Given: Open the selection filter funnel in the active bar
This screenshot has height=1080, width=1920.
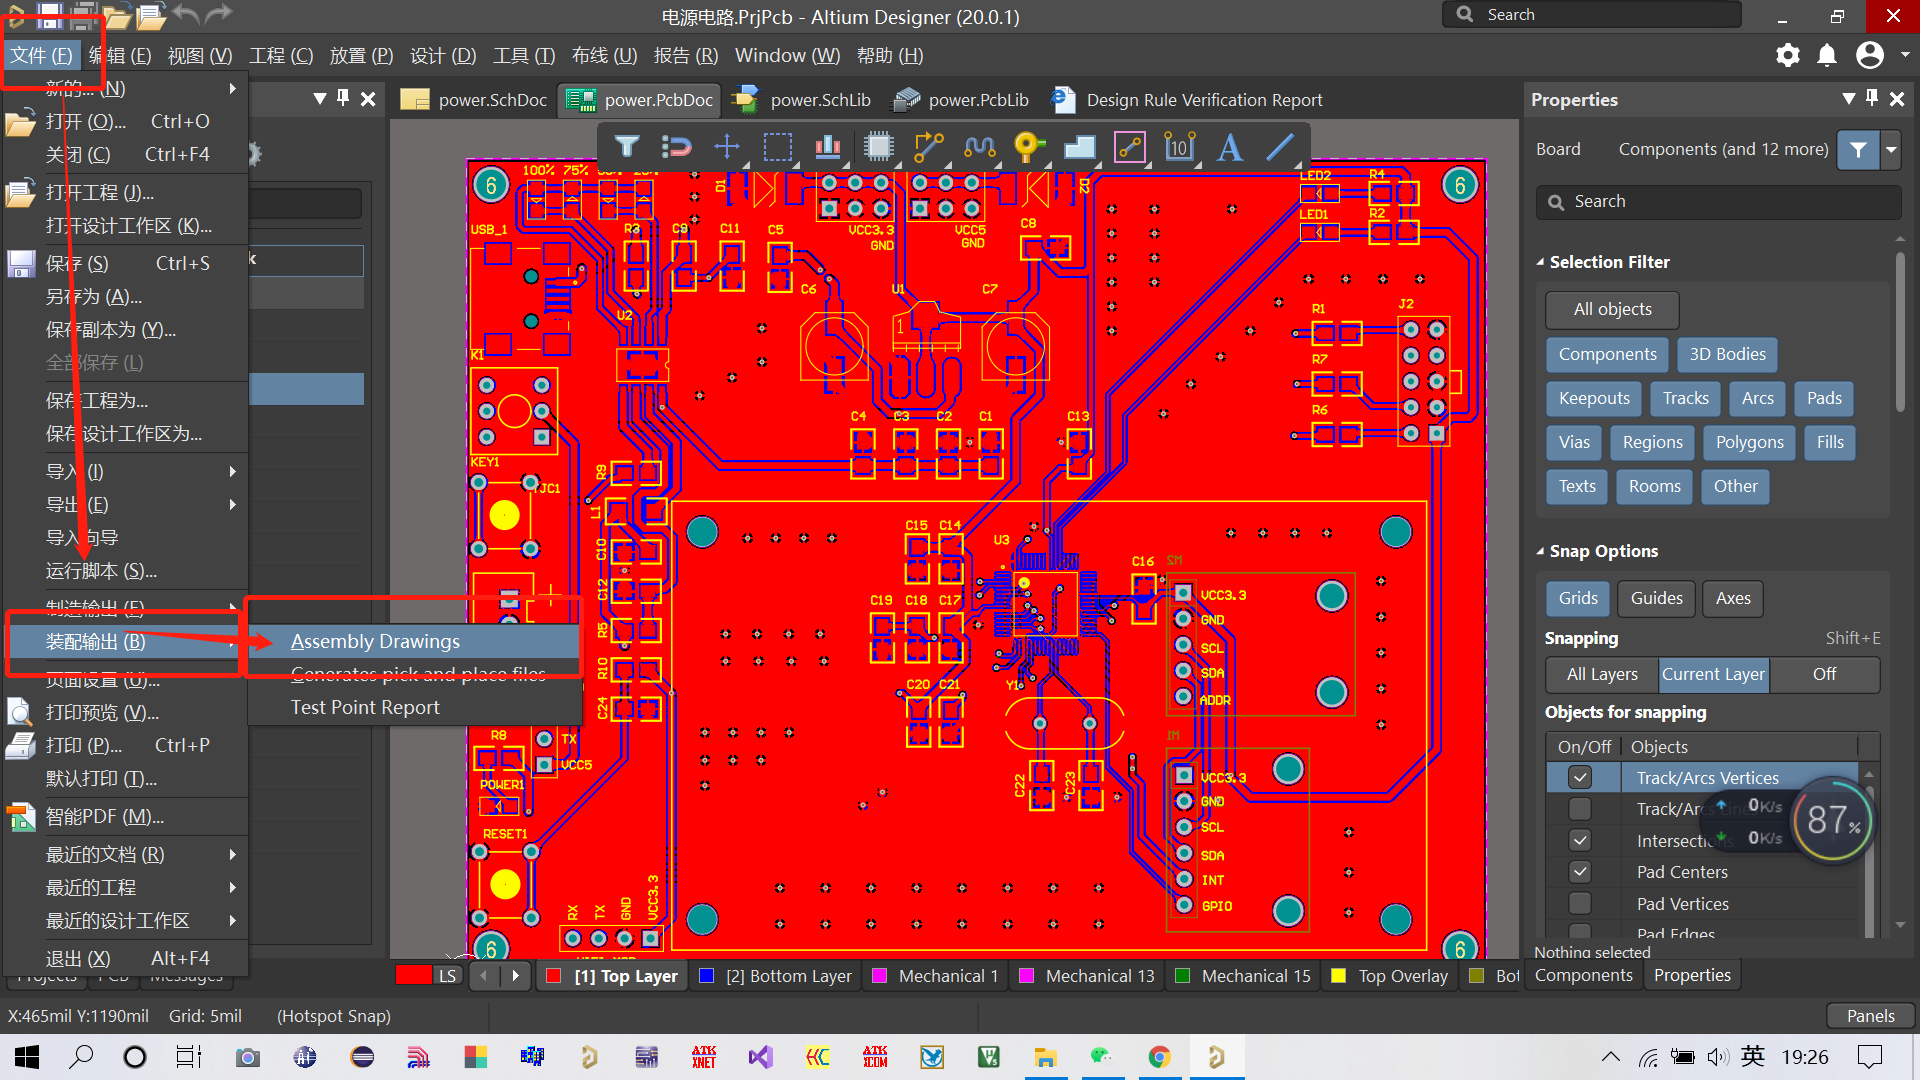Looking at the screenshot, I should [x=627, y=147].
